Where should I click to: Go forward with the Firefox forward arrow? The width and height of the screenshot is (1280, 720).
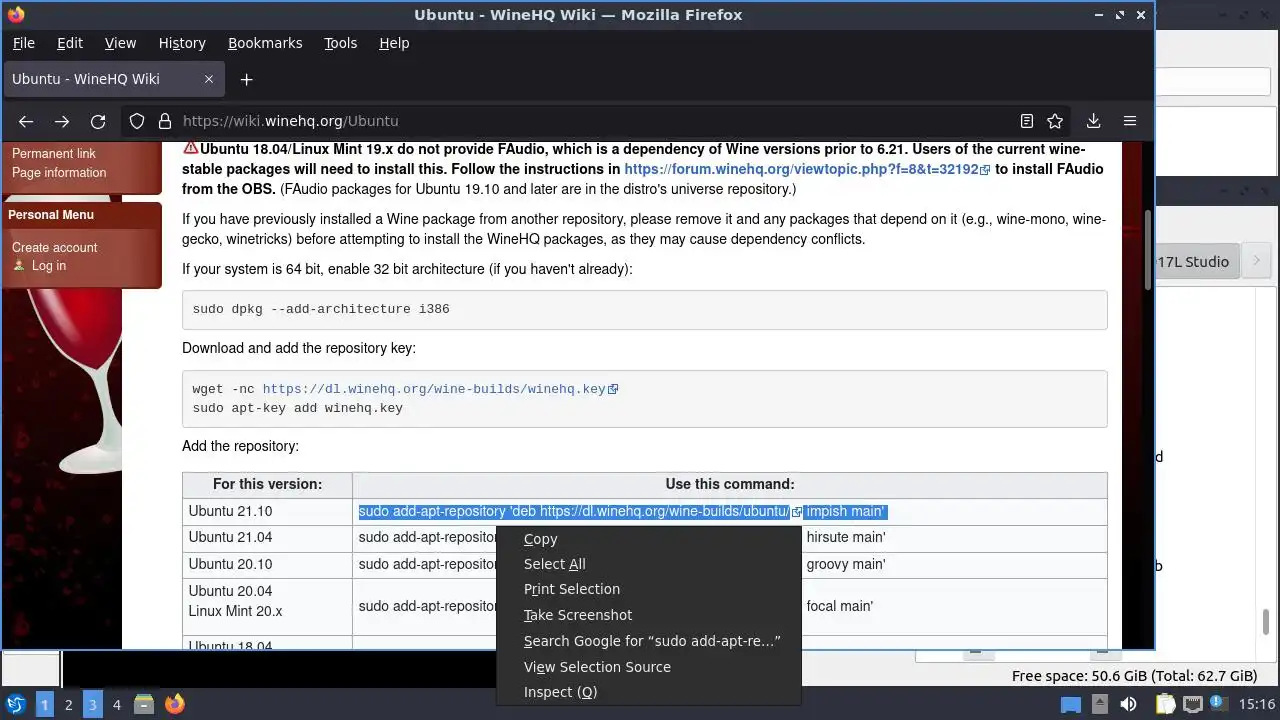pos(62,121)
